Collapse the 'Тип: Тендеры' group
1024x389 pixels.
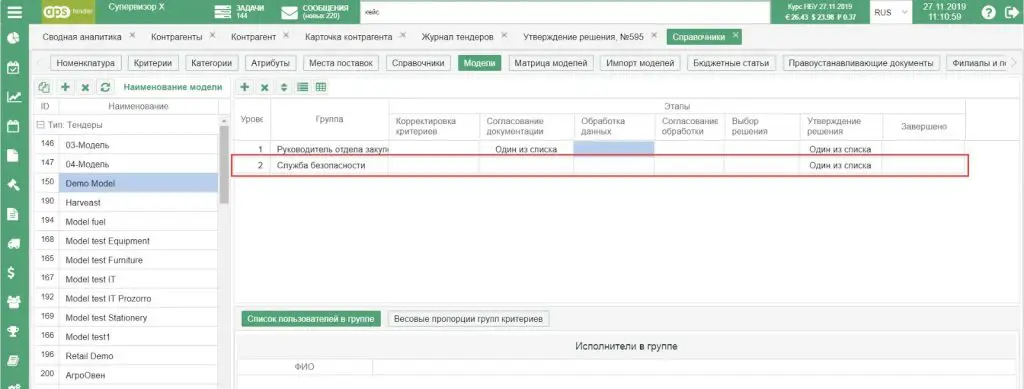40,125
